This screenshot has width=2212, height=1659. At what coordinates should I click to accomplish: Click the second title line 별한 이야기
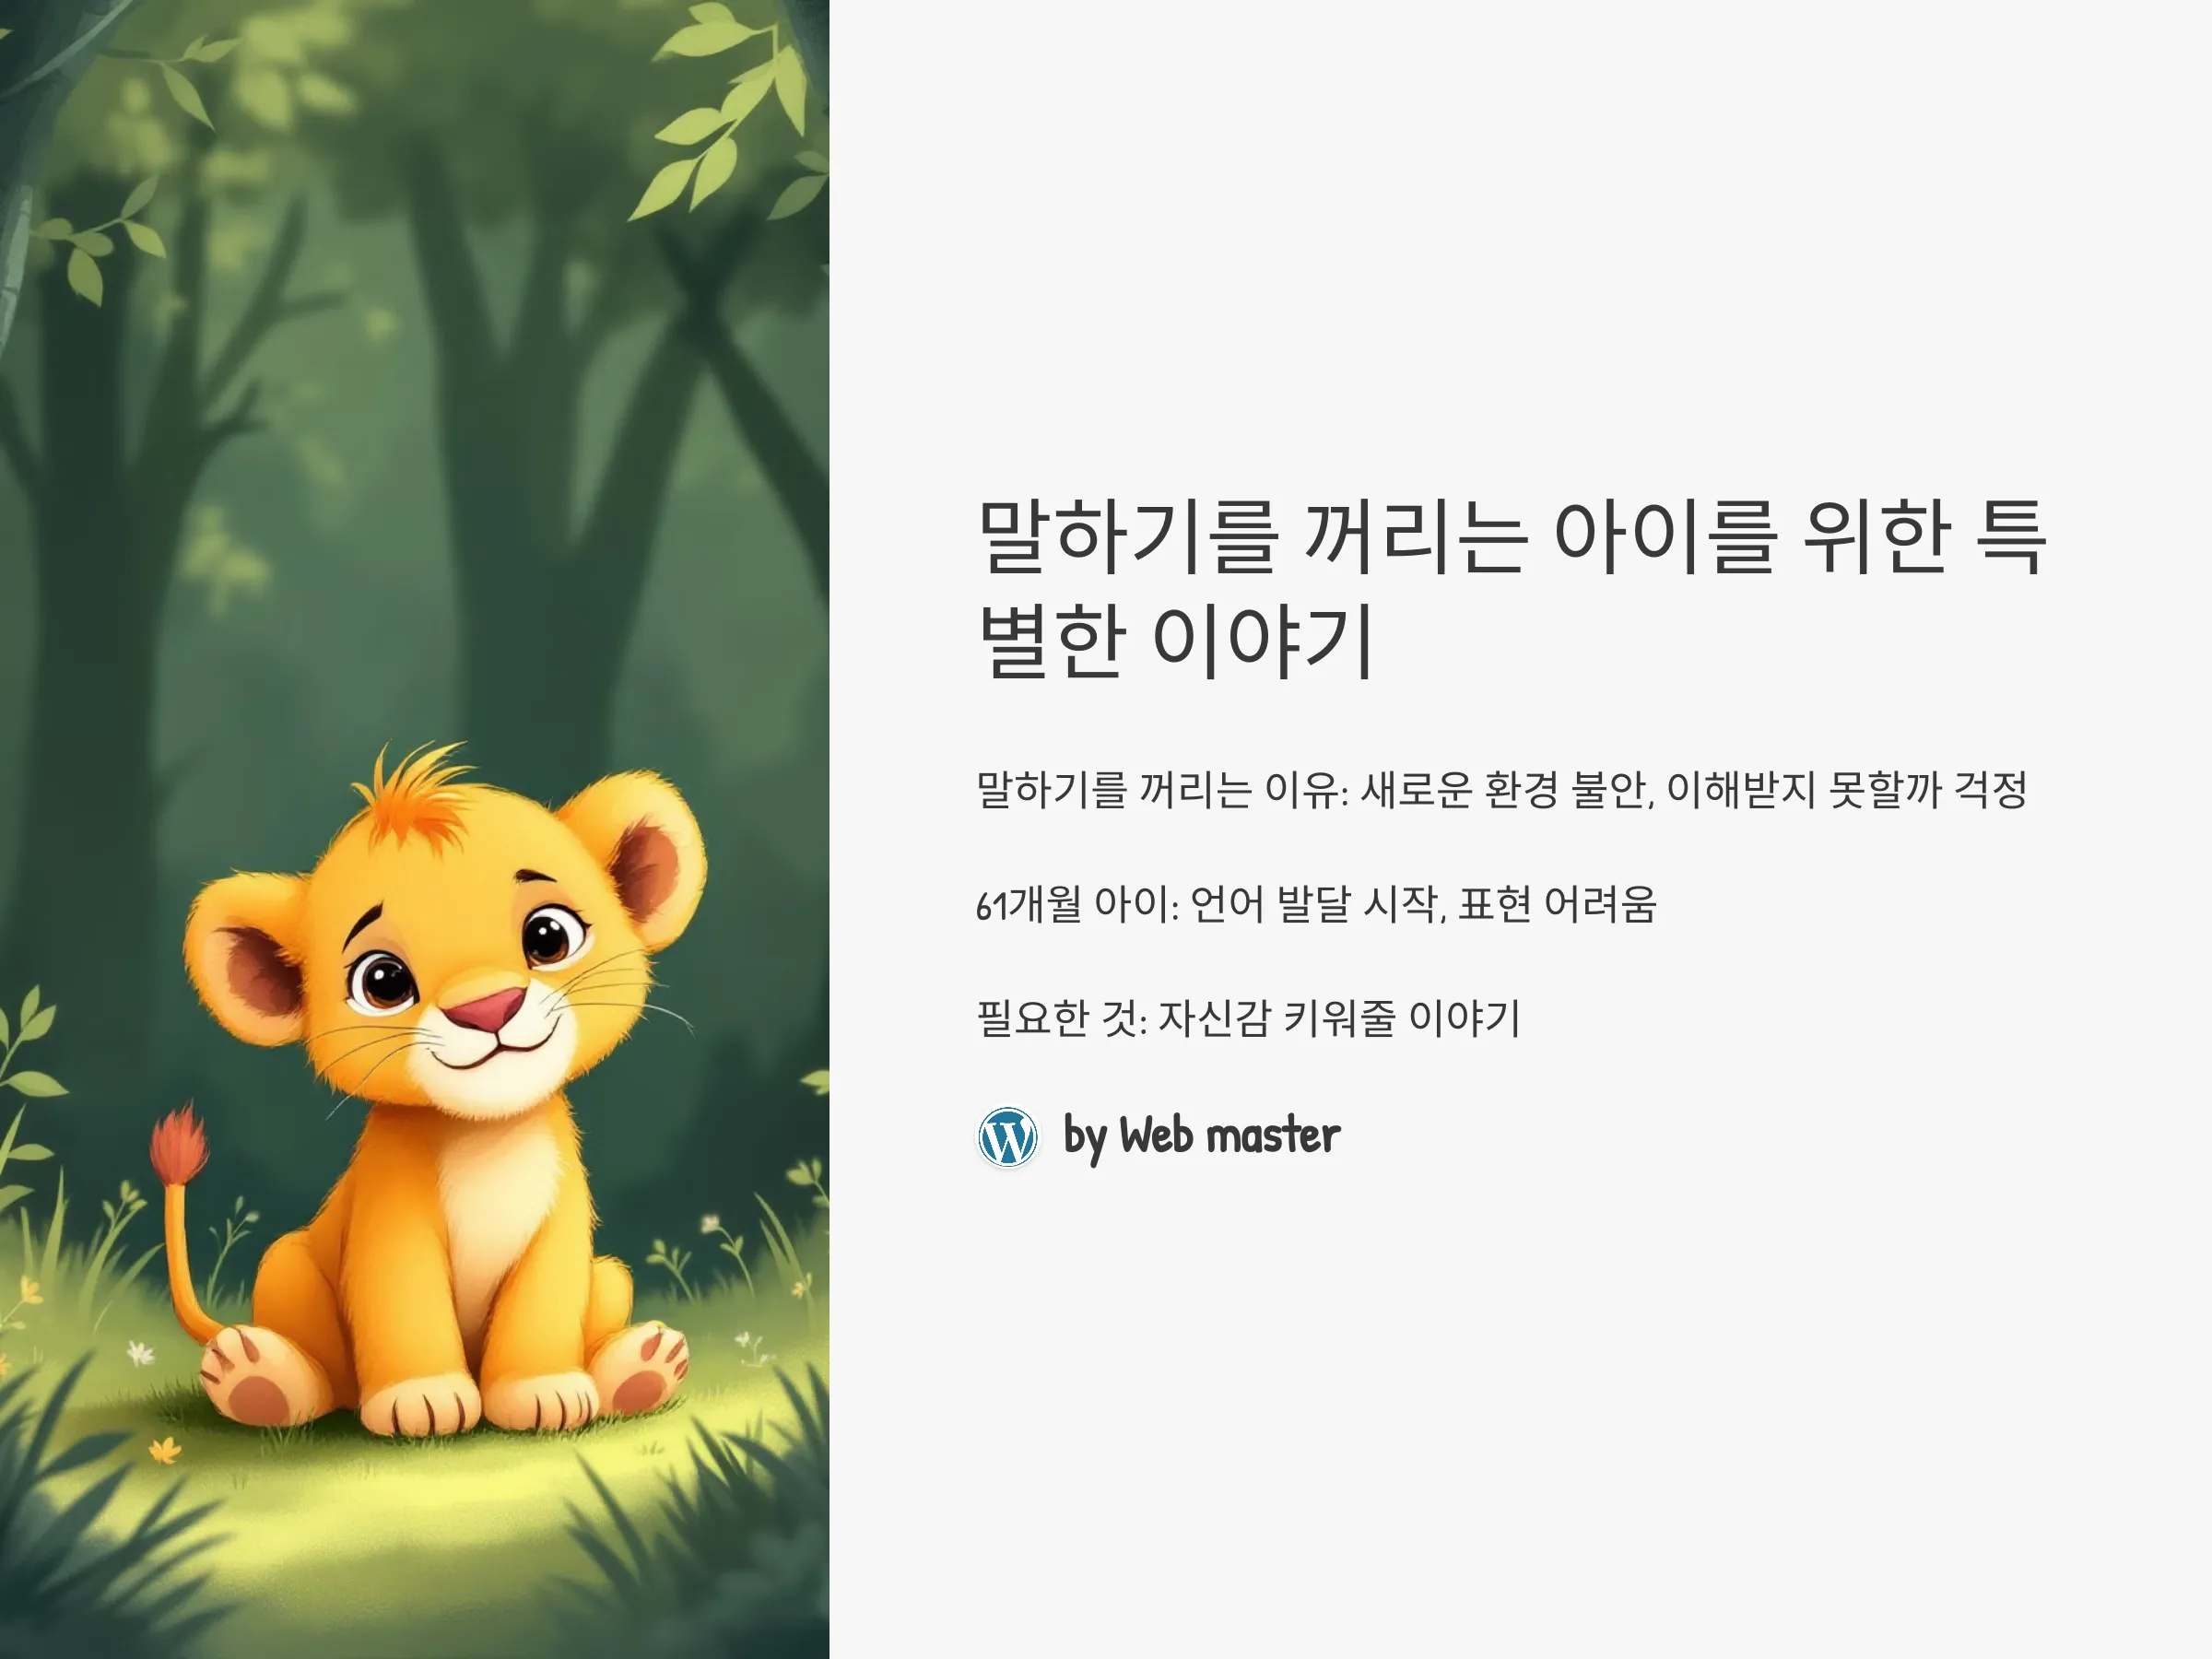(1175, 640)
